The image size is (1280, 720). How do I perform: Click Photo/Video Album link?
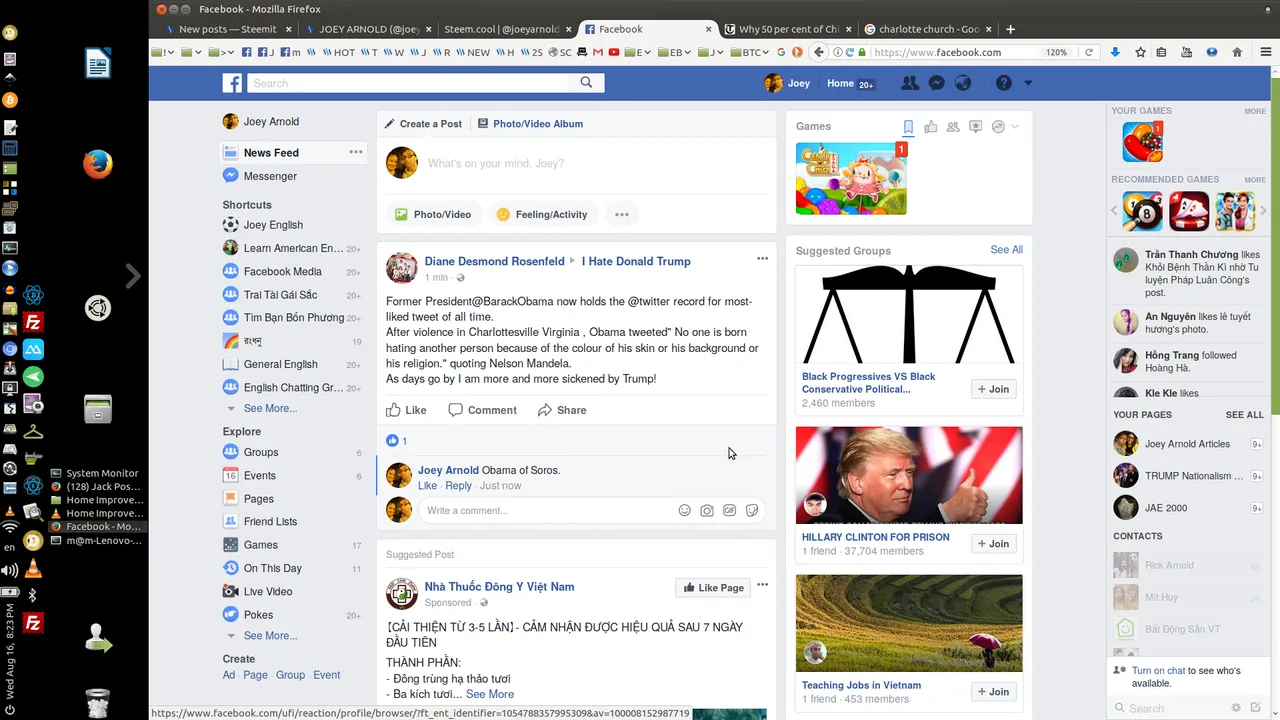[530, 124]
